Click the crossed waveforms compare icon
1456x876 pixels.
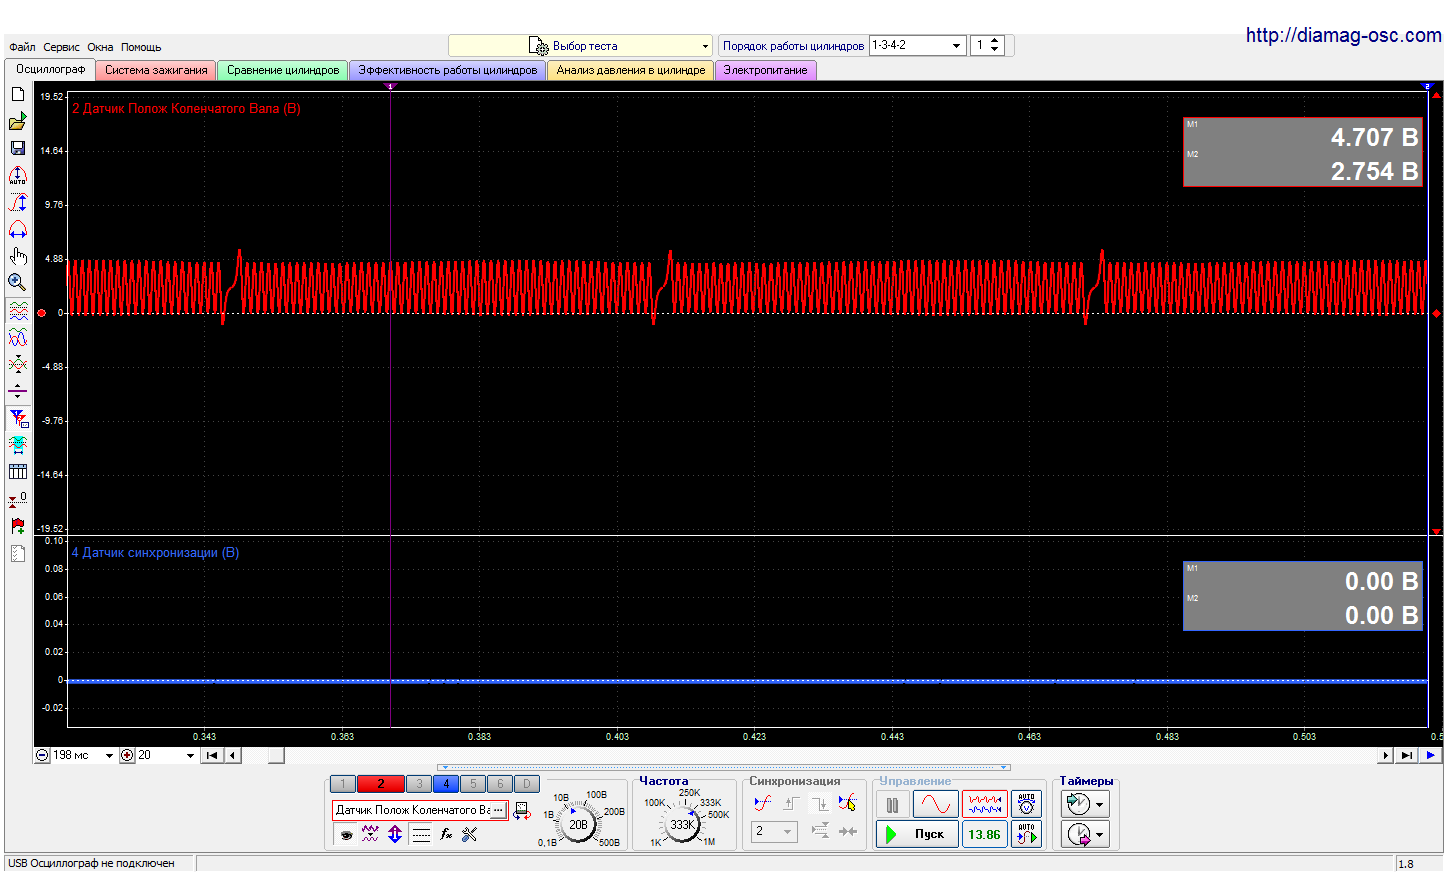tap(18, 365)
